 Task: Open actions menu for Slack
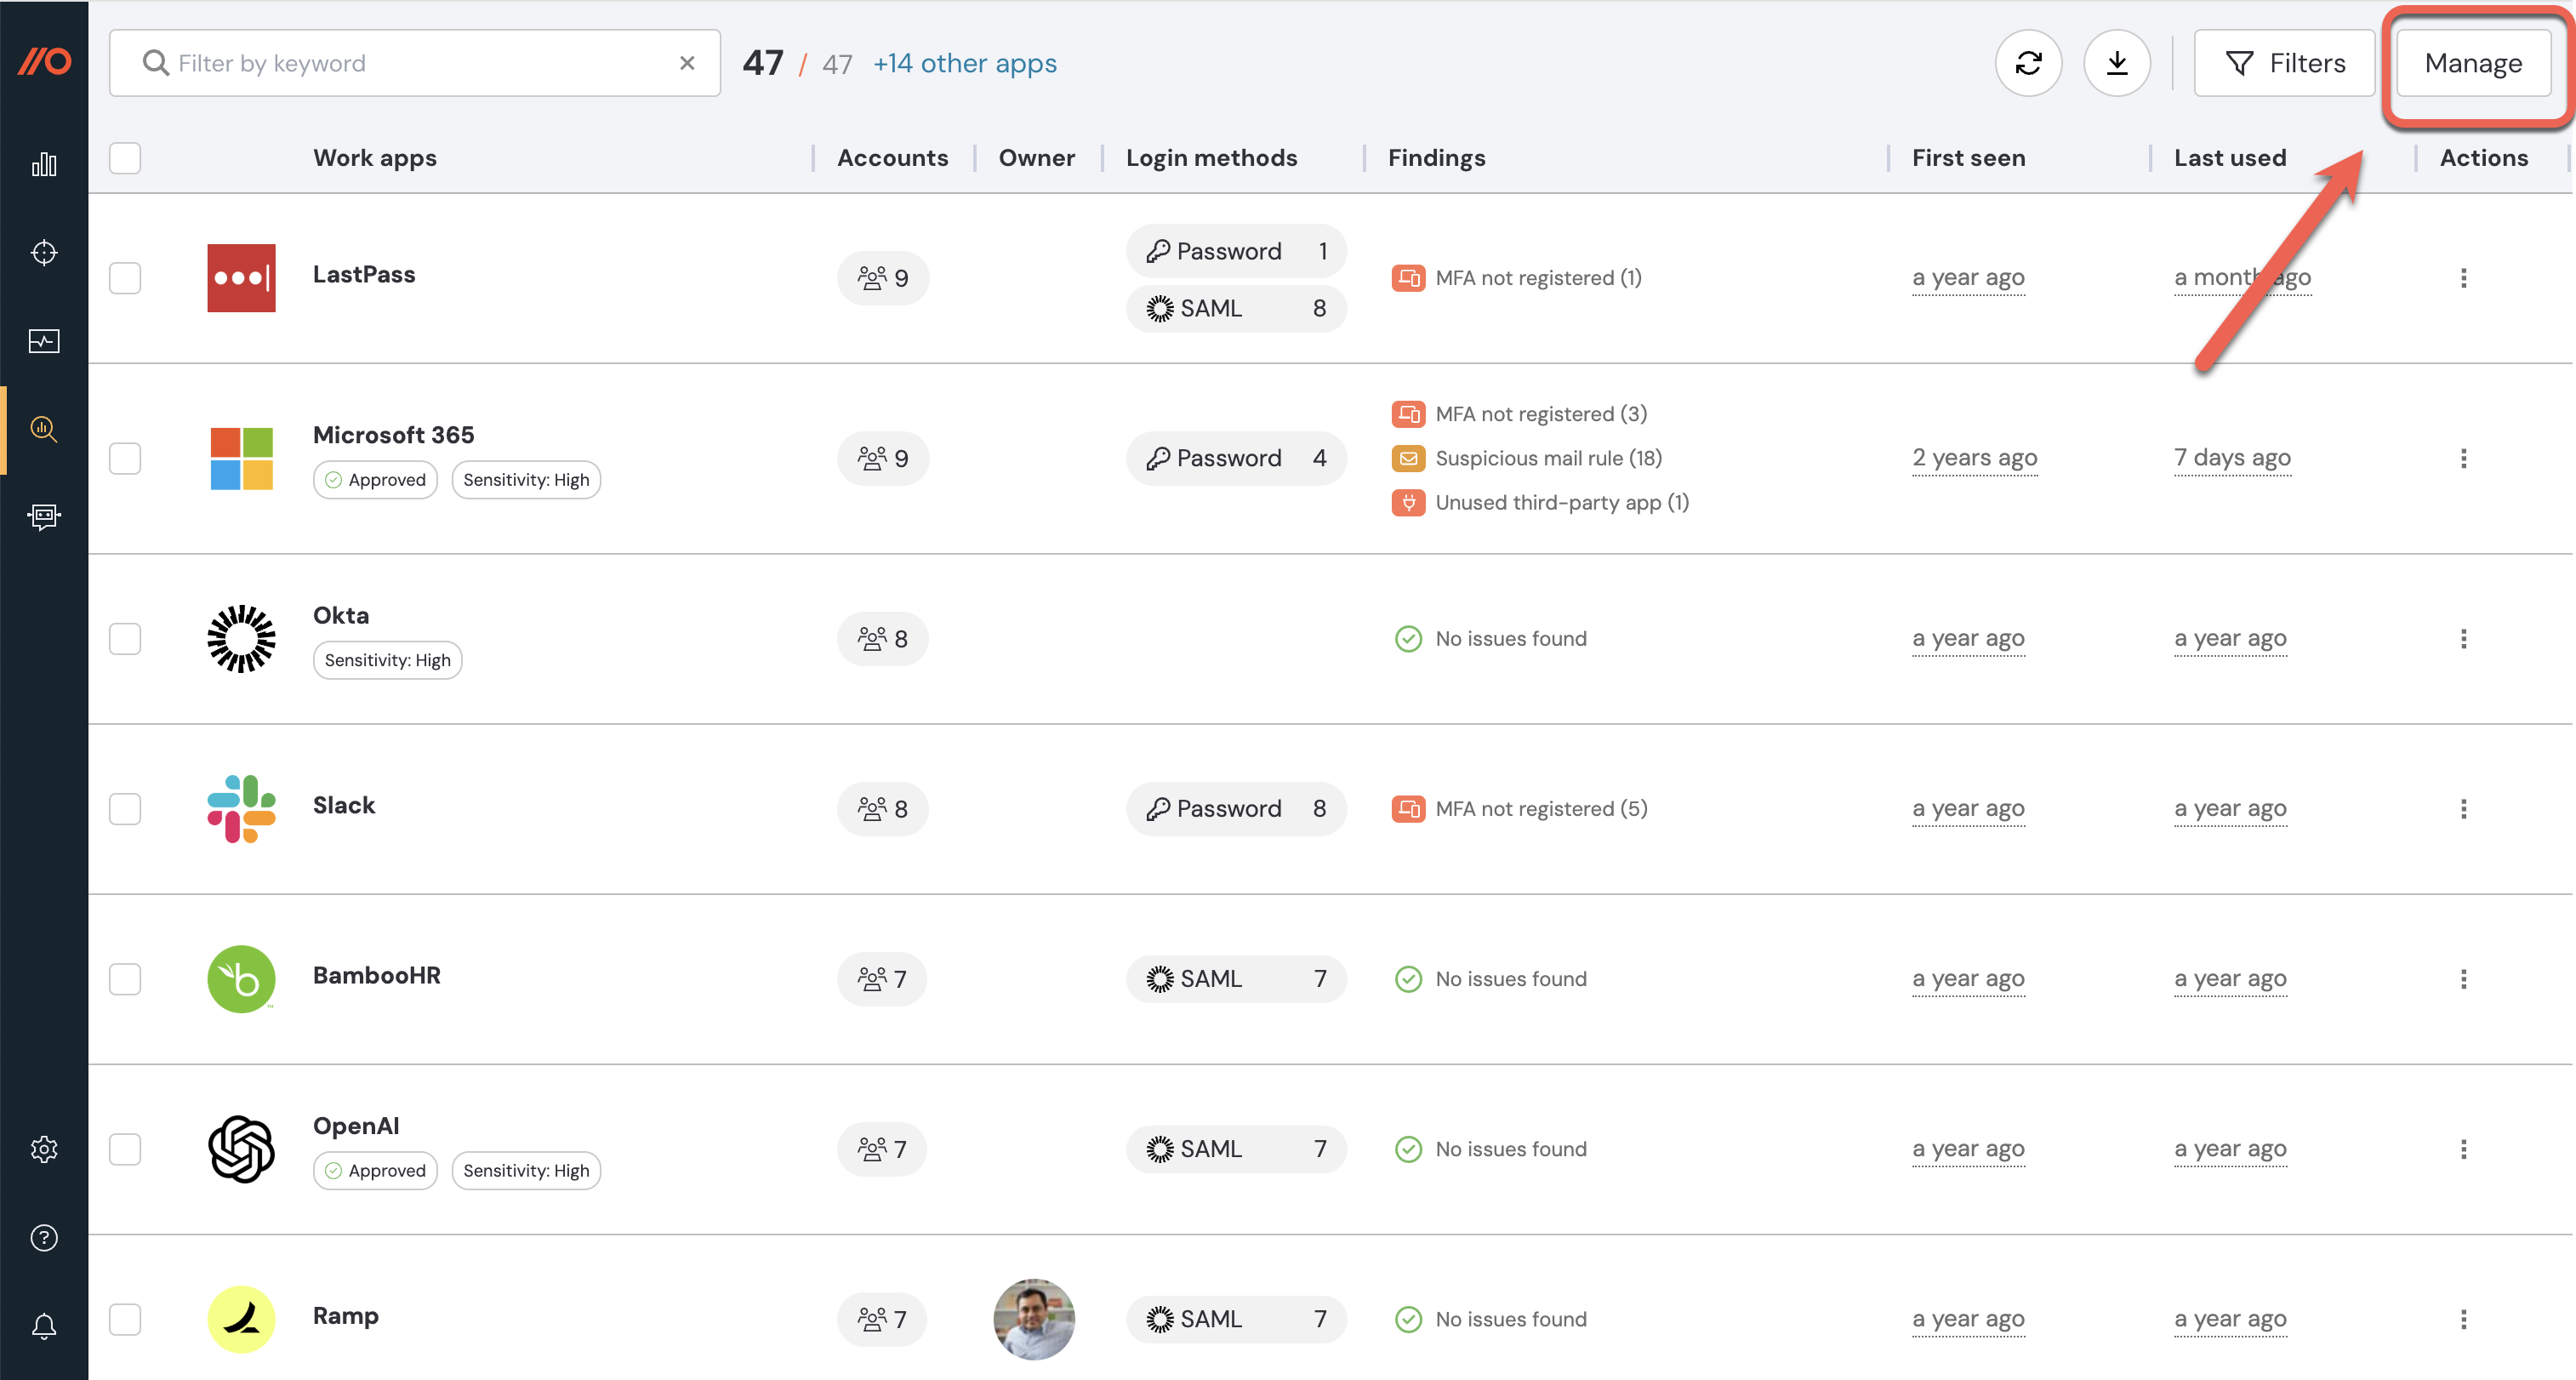click(2463, 808)
